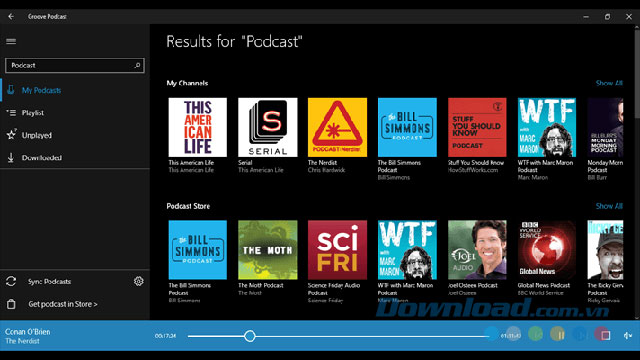Click the Playlist list icon
This screenshot has height=360, width=640.
click(x=11, y=113)
